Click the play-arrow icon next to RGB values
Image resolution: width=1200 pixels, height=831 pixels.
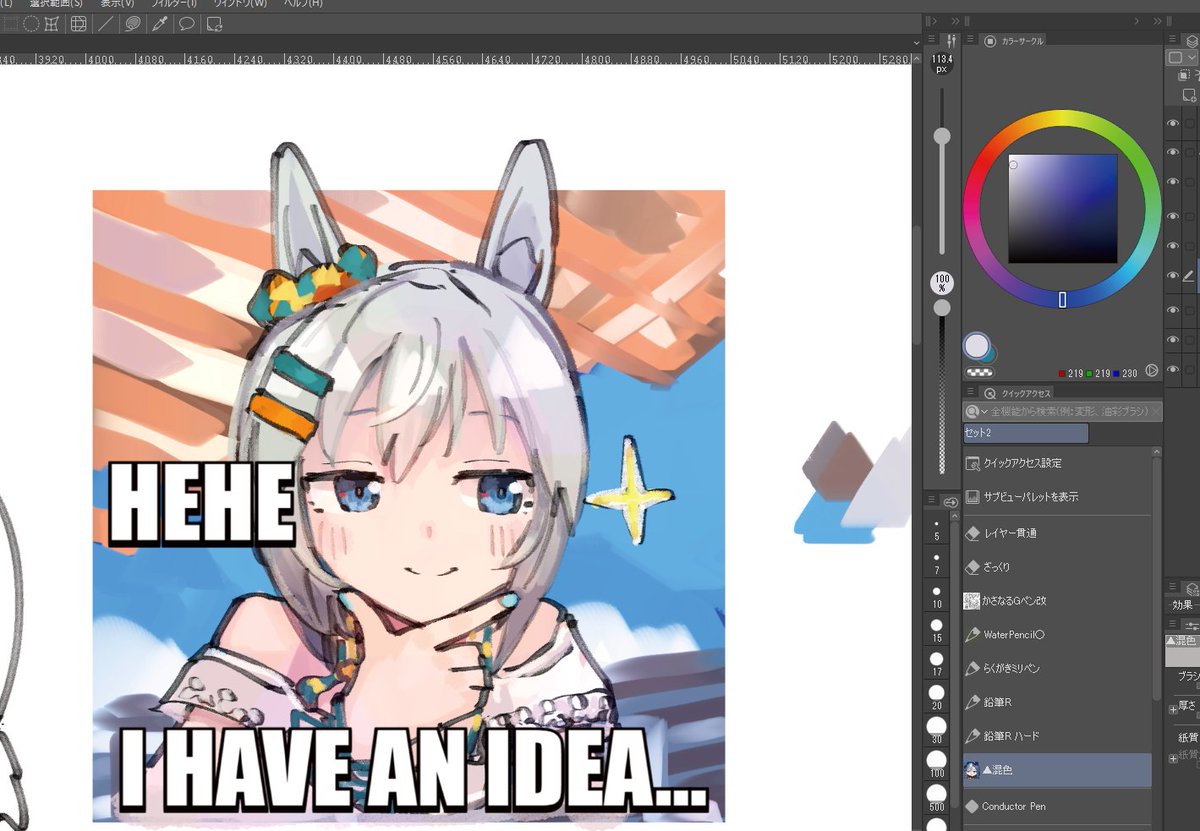tap(1151, 370)
